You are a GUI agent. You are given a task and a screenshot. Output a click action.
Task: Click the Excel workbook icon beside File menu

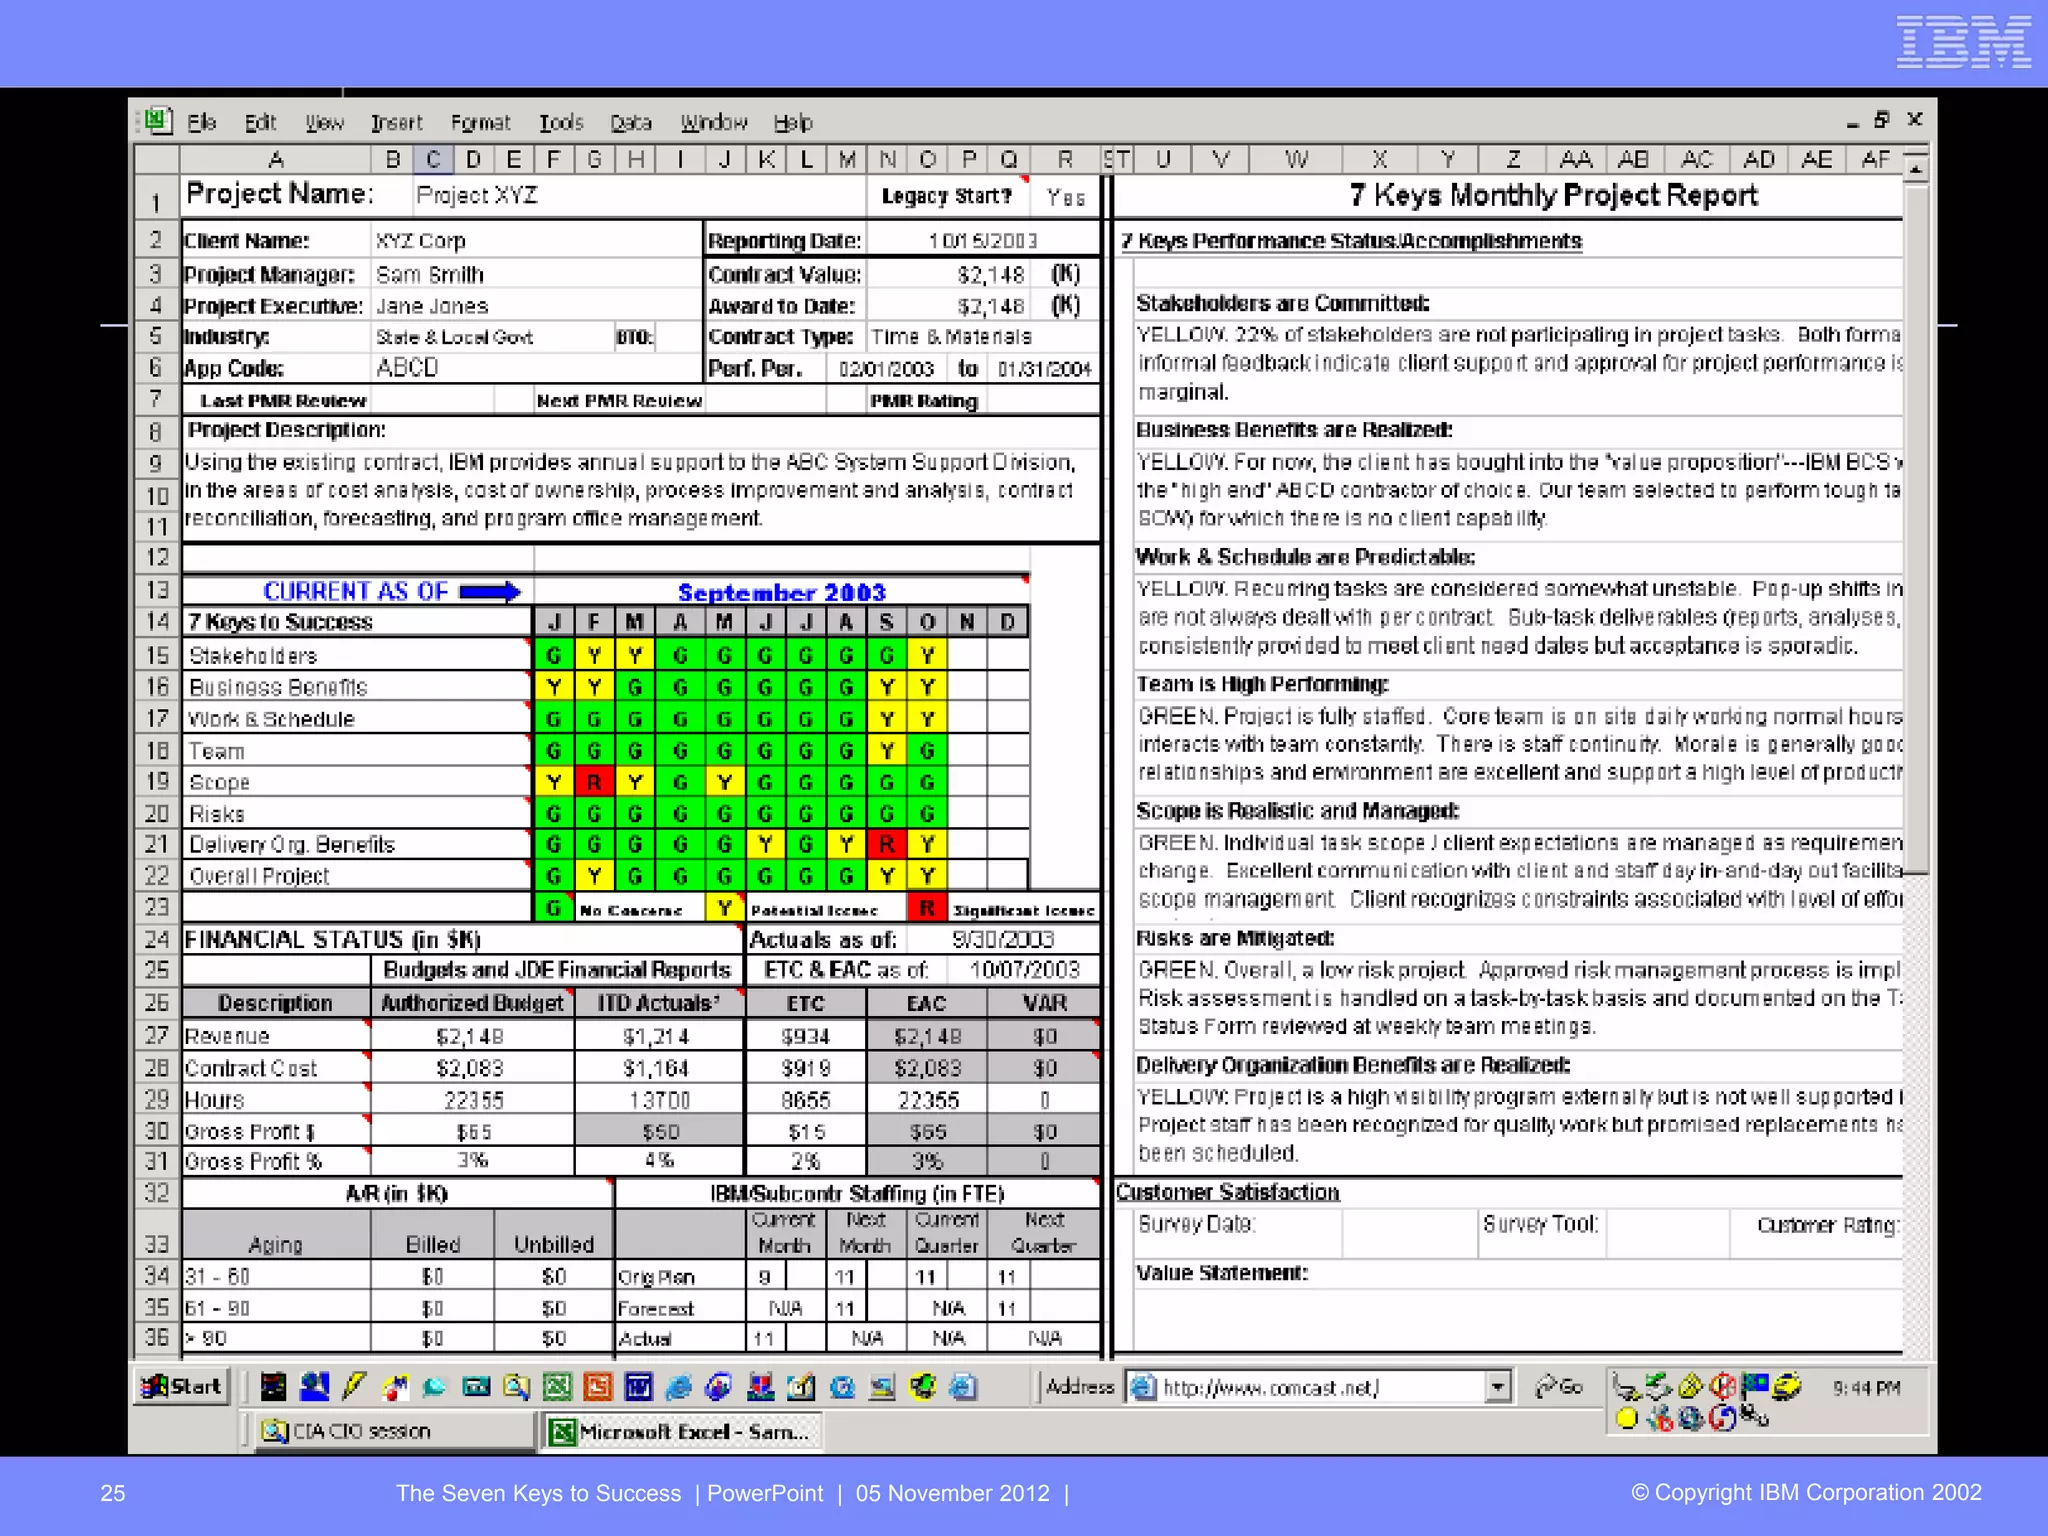tap(158, 121)
